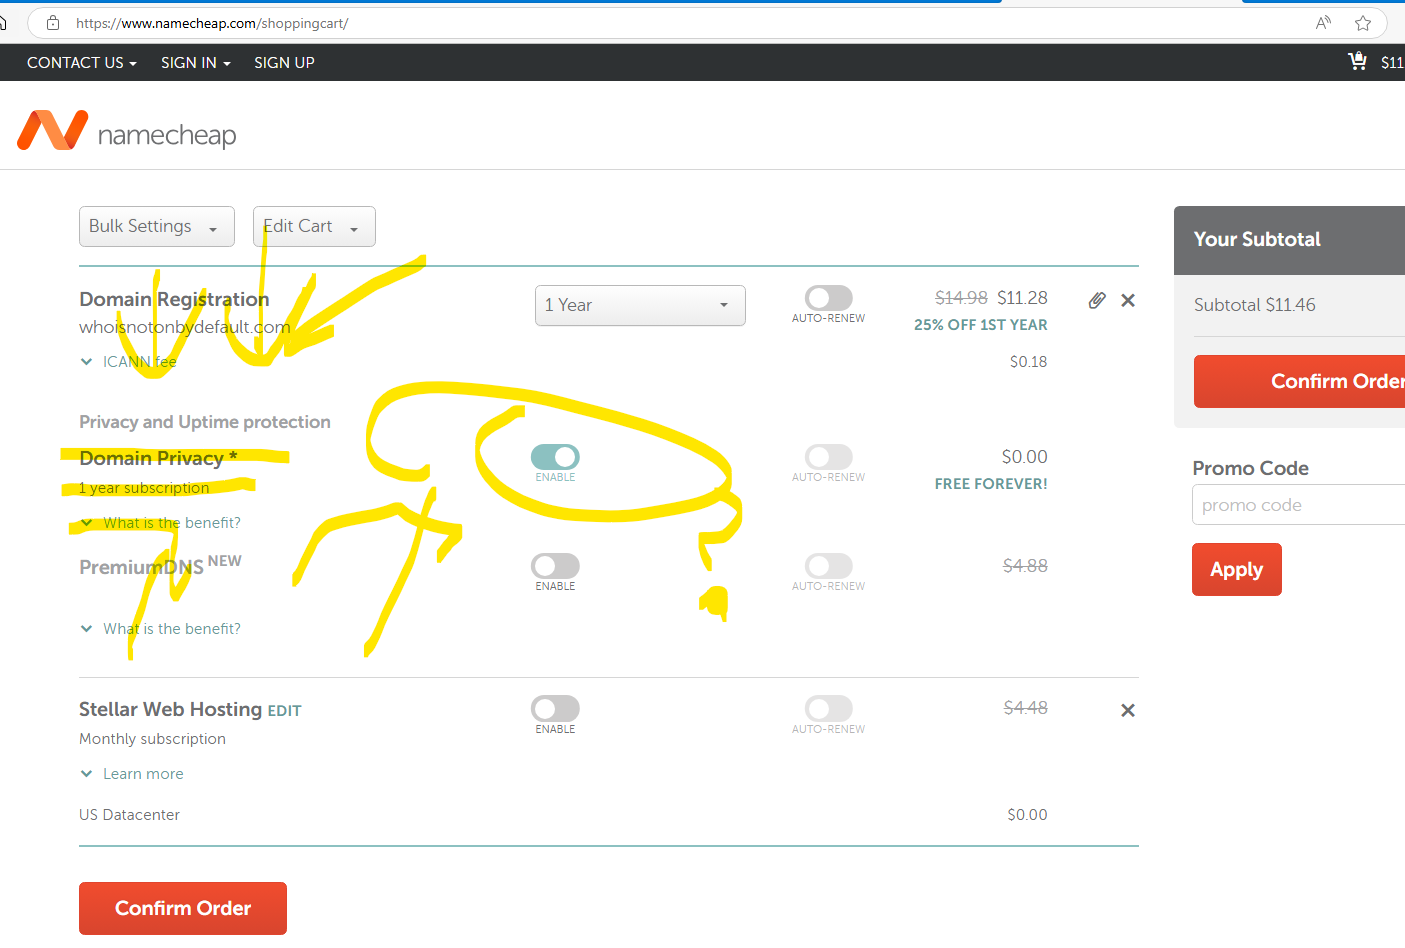The image size is (1405, 948).
Task: Click the $11.28 domain price
Action: click(1022, 298)
